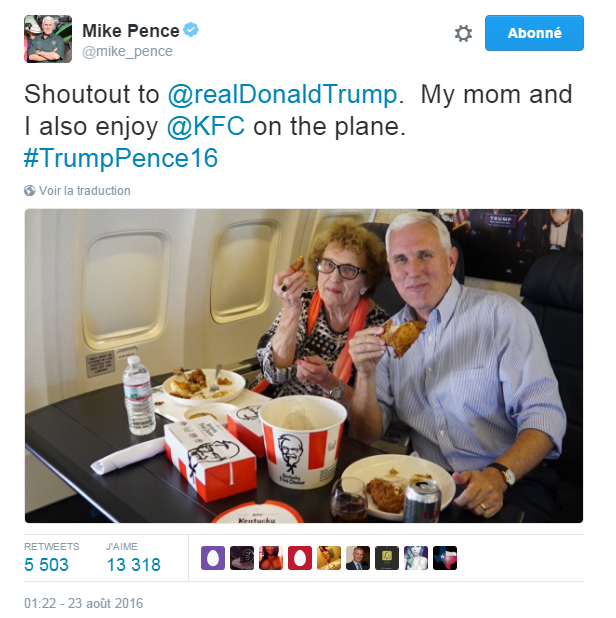Open the Texas flag avatar

click(x=445, y=558)
